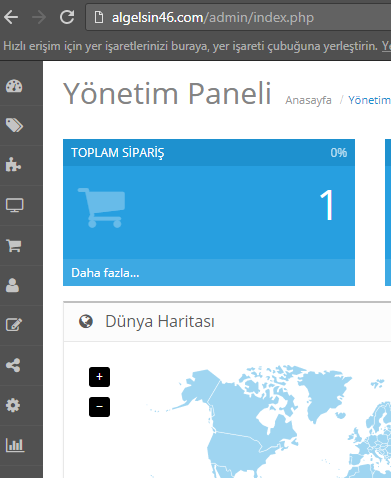Click the large cart icon in Toplam Sipariş tile
391x478 pixels.
pos(102,208)
